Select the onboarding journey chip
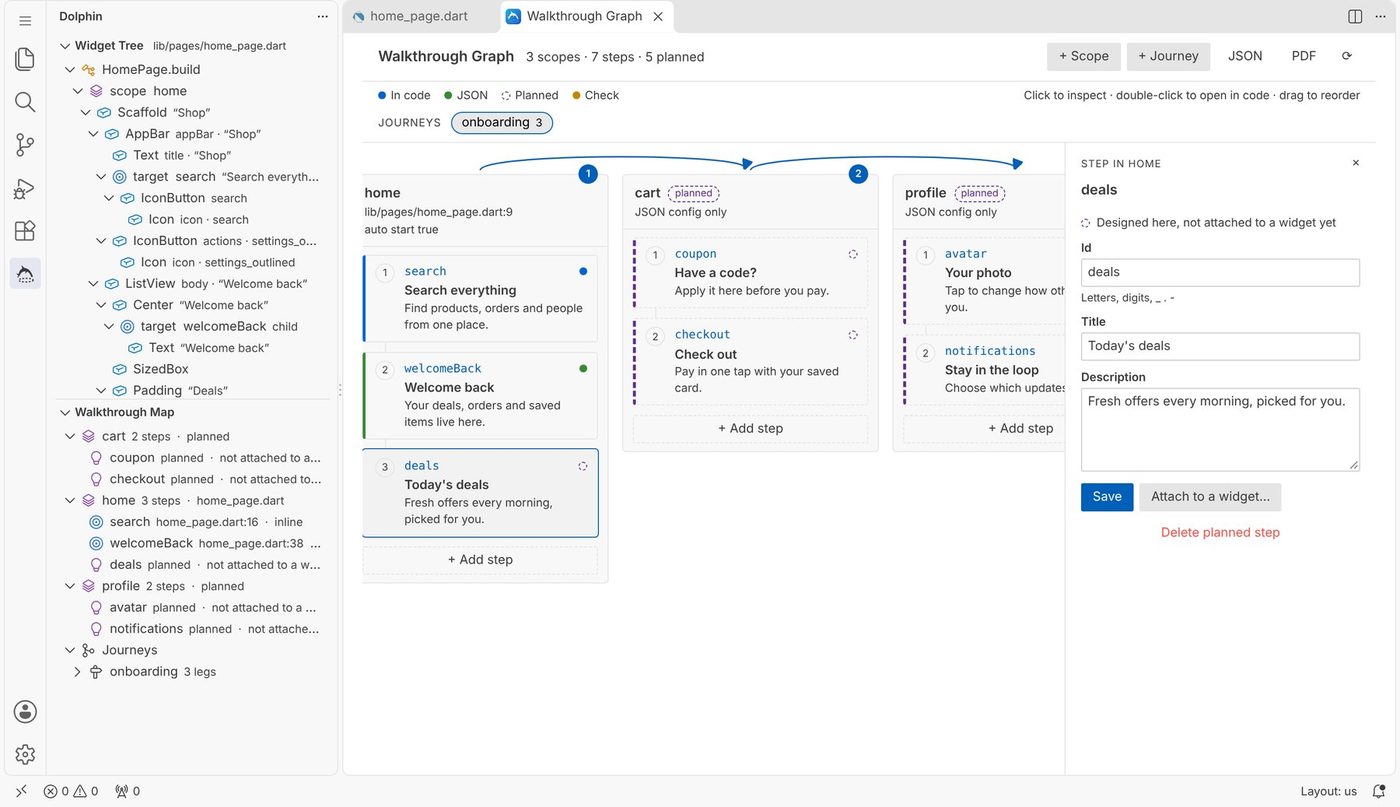The width and height of the screenshot is (1400, 807). tap(502, 123)
